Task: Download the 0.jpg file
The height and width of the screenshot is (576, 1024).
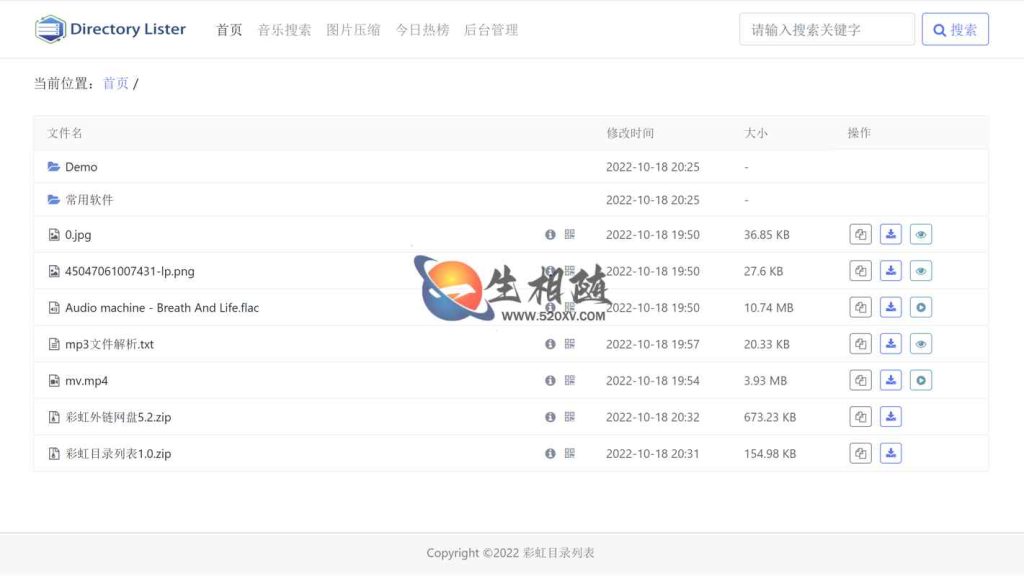Action: pos(891,235)
